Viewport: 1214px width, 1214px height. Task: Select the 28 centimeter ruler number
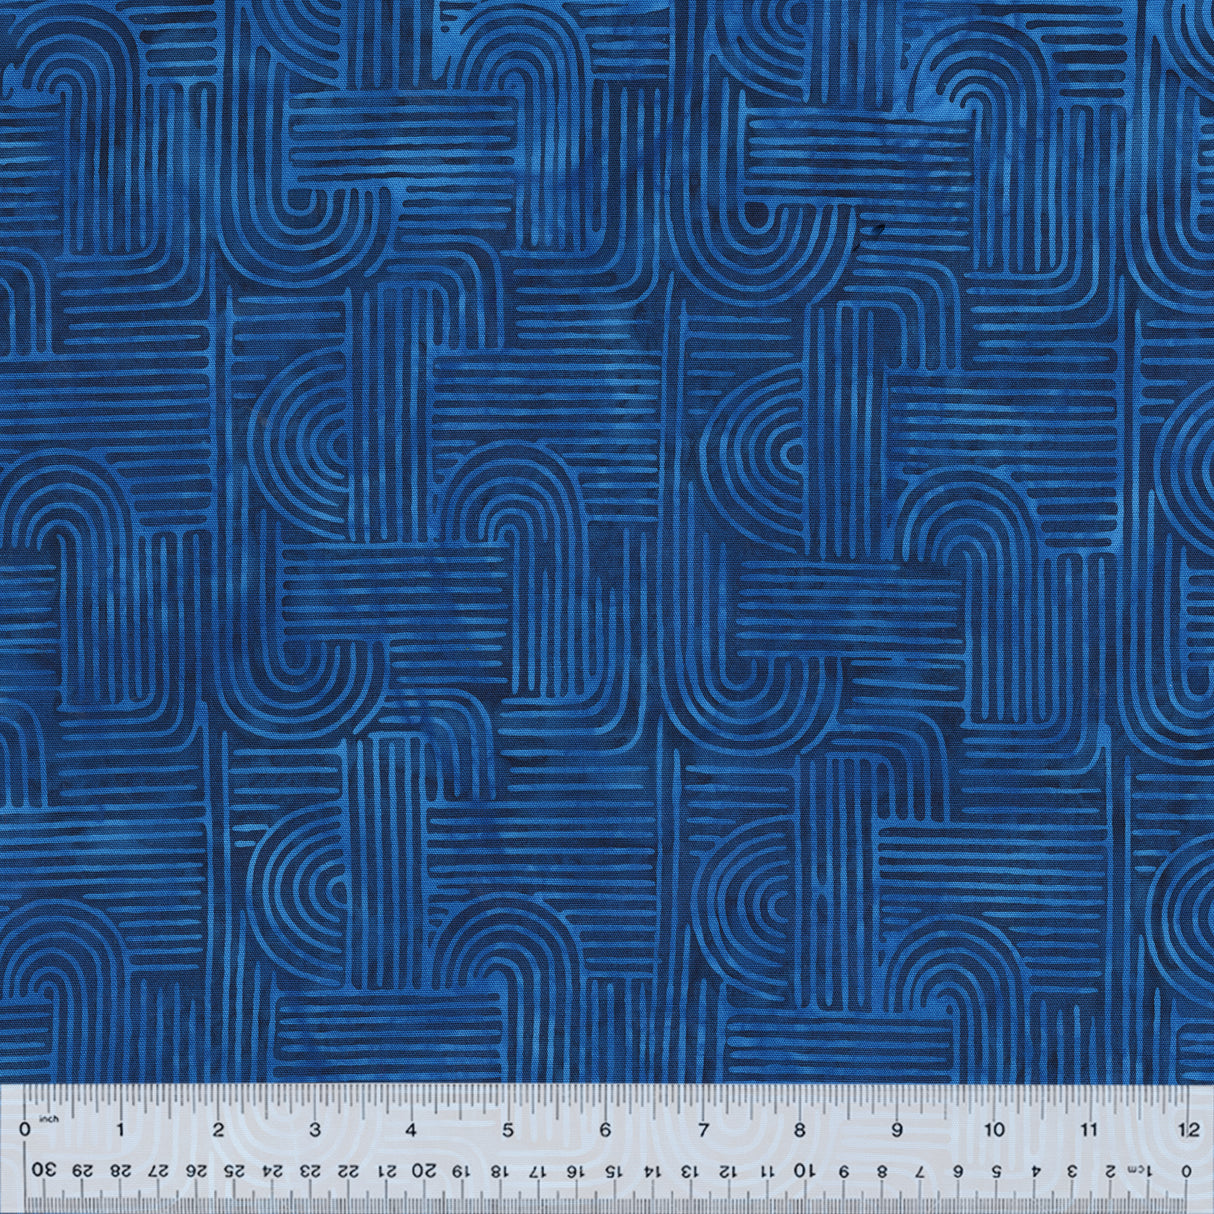pyautogui.click(x=120, y=1170)
